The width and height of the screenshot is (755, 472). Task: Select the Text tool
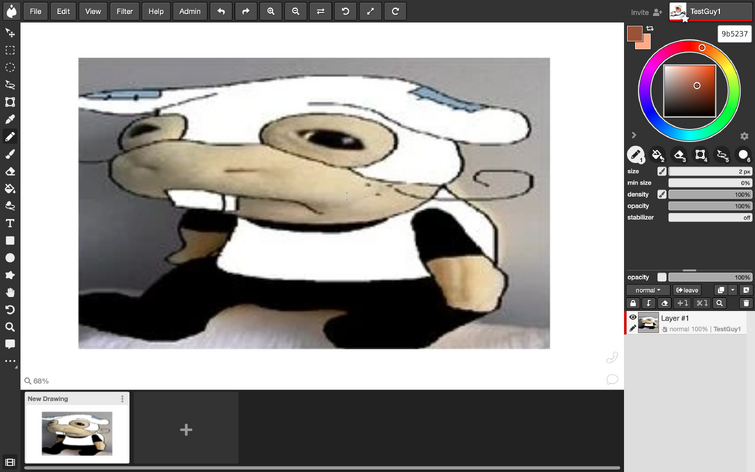[10, 223]
